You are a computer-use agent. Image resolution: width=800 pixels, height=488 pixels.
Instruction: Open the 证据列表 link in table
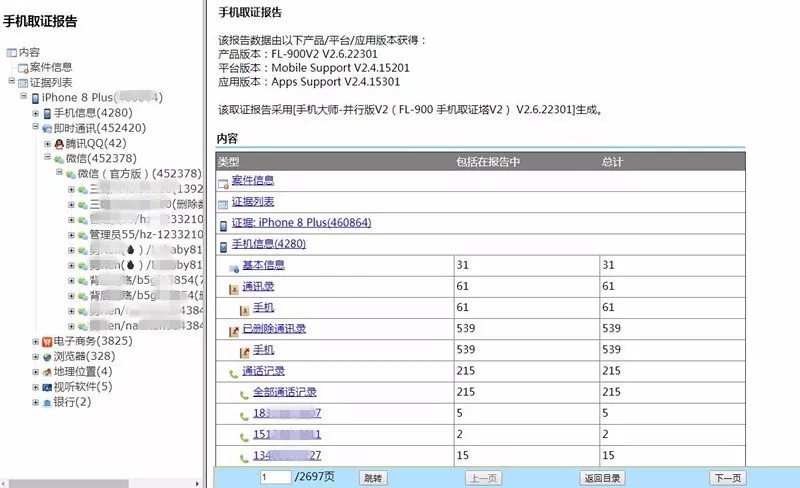coord(253,202)
